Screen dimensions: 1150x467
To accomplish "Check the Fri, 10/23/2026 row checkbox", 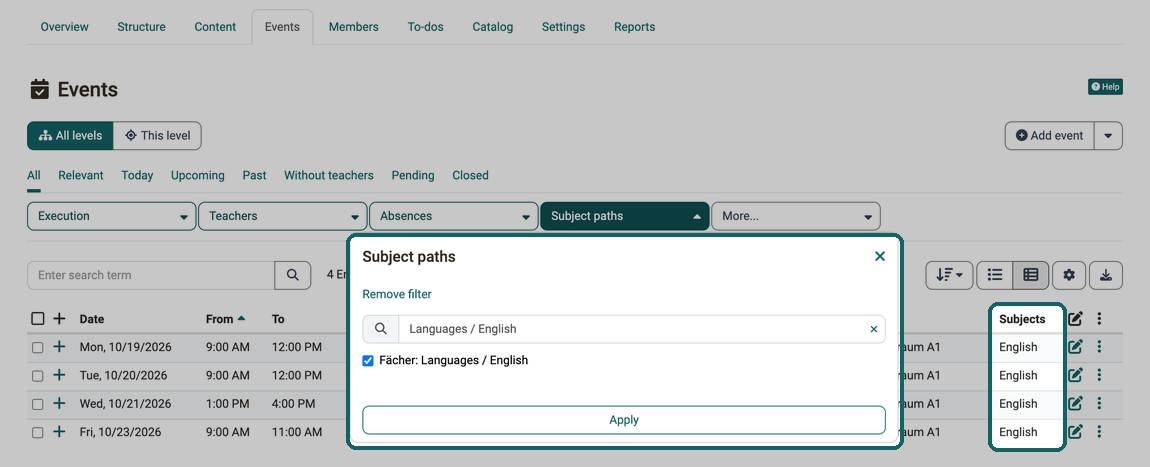I will 37,433.
